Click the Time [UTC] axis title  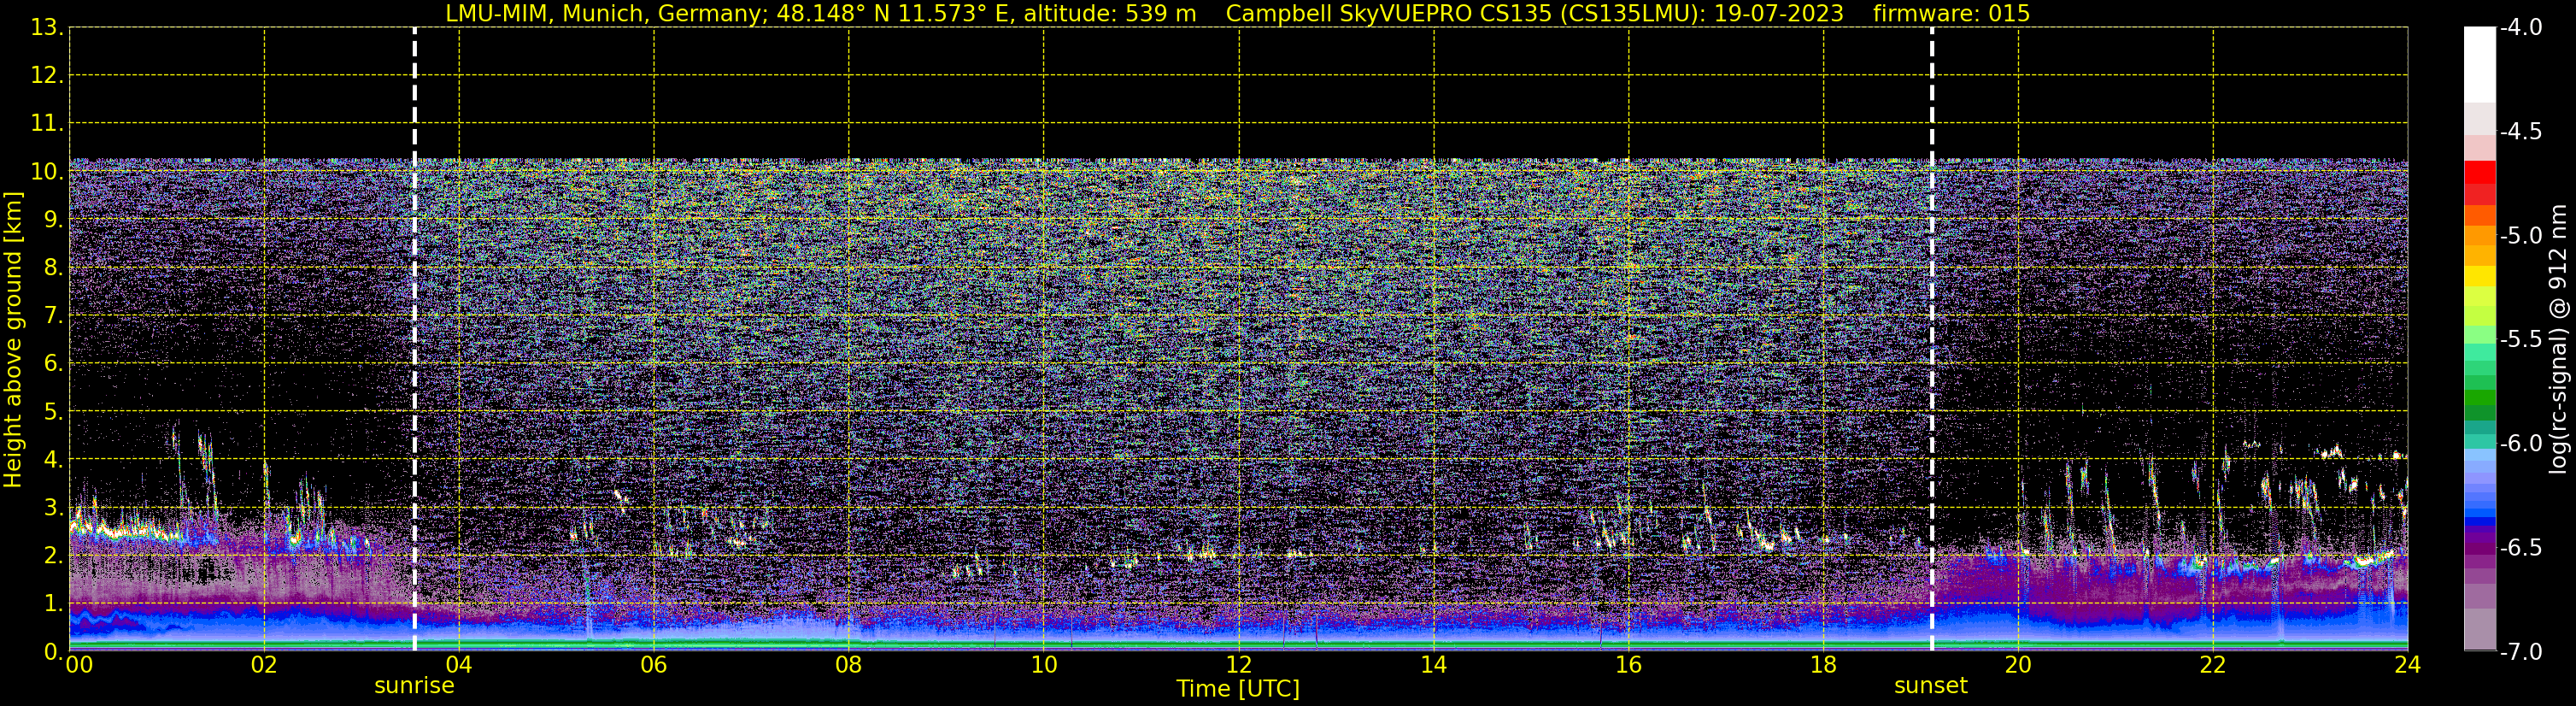tap(1238, 689)
